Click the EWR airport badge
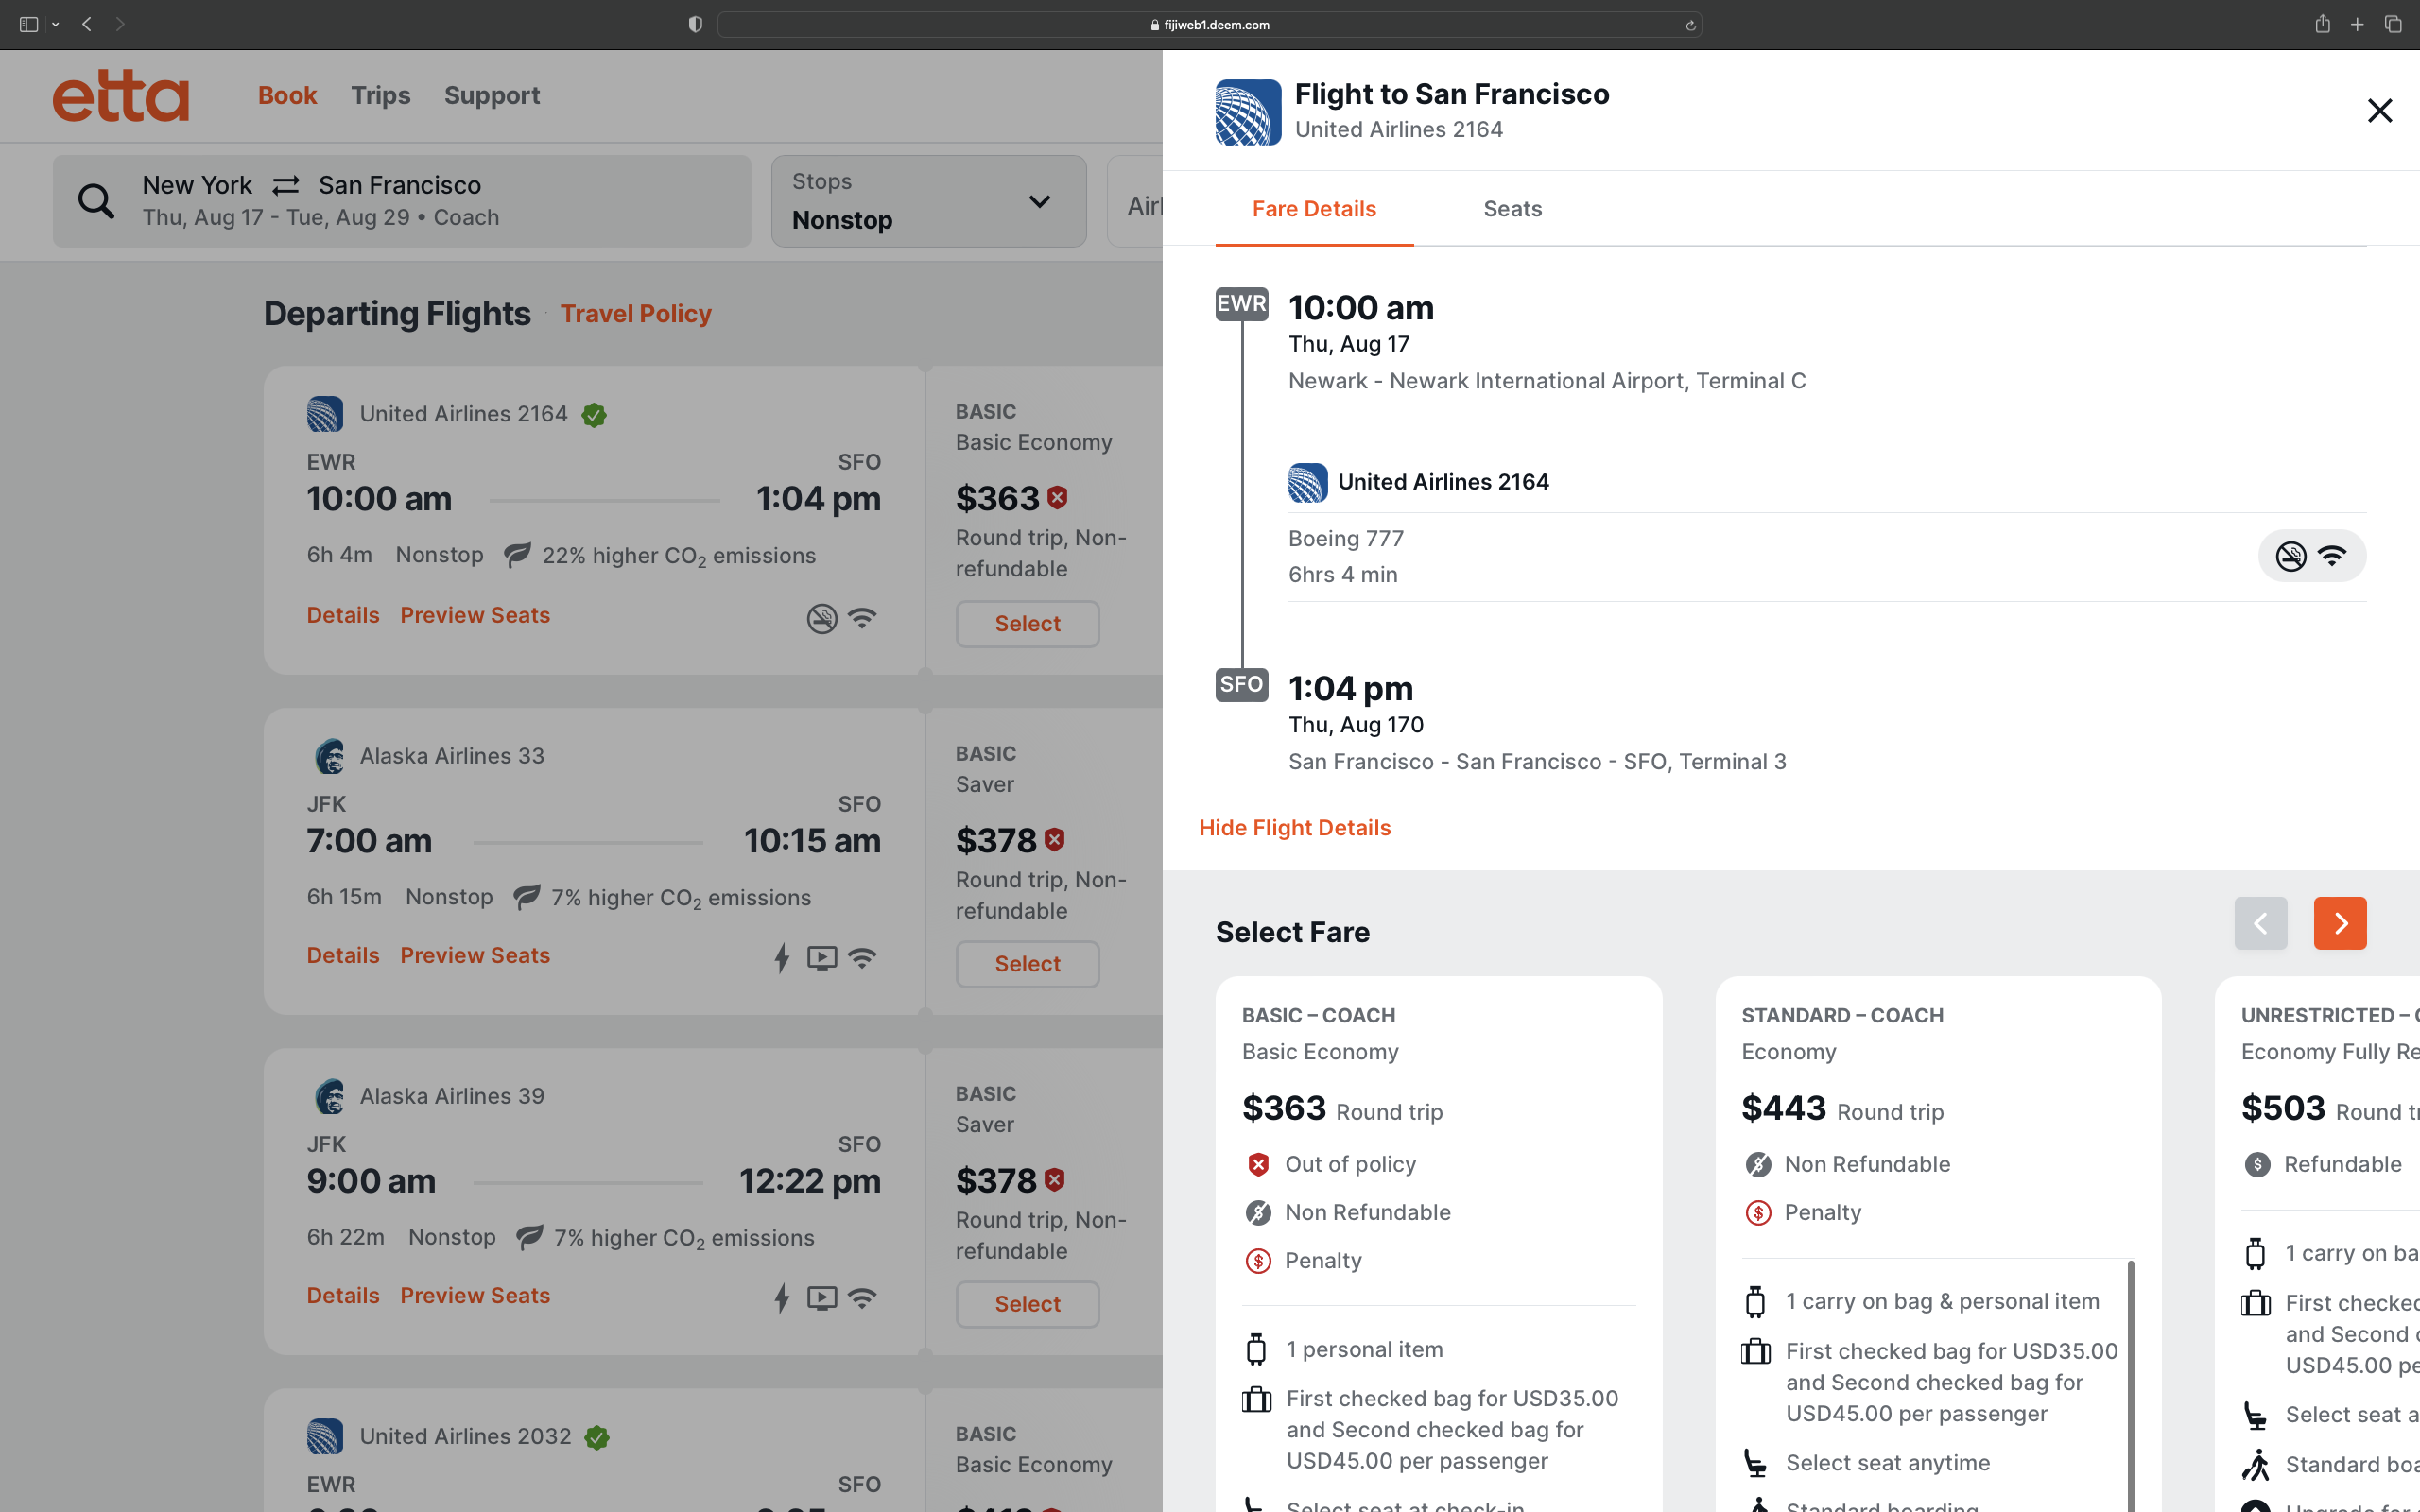This screenshot has width=2420, height=1512. pos(1241,304)
